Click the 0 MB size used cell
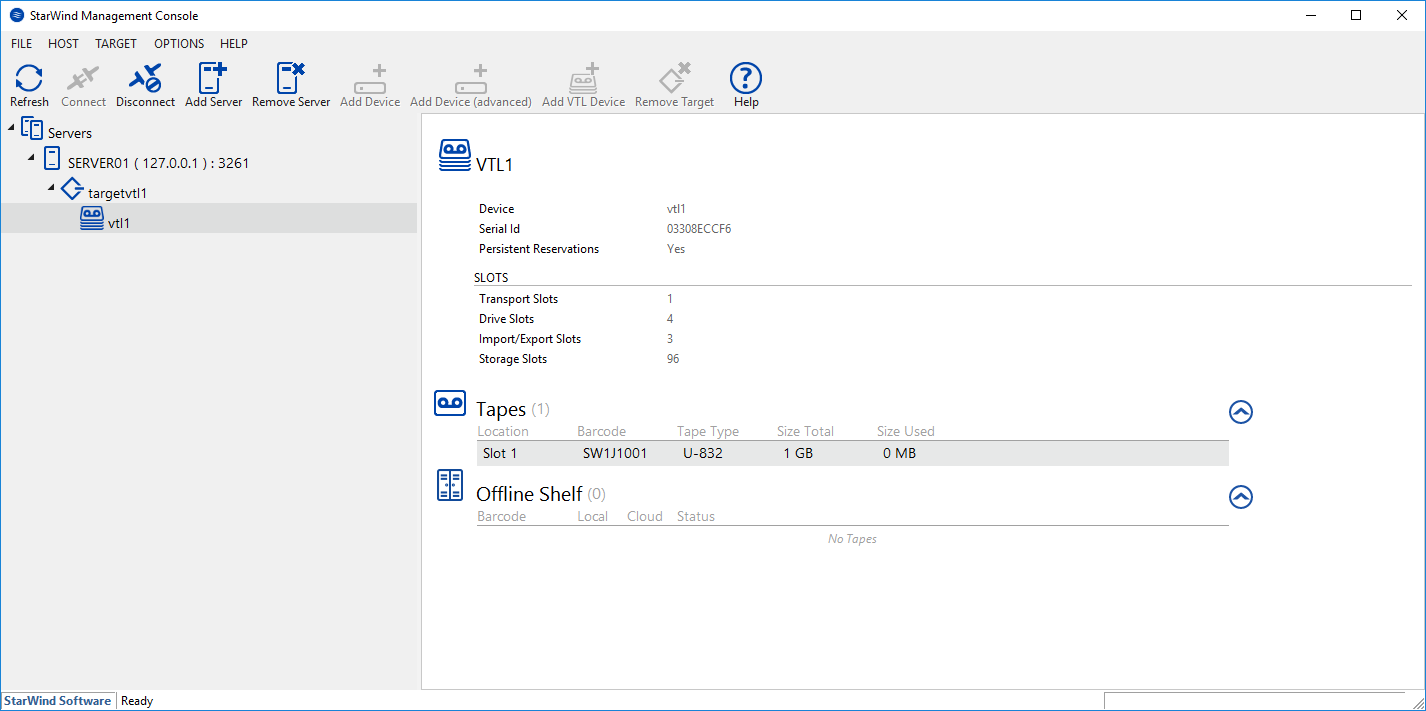Image resolution: width=1426 pixels, height=711 pixels. click(899, 453)
